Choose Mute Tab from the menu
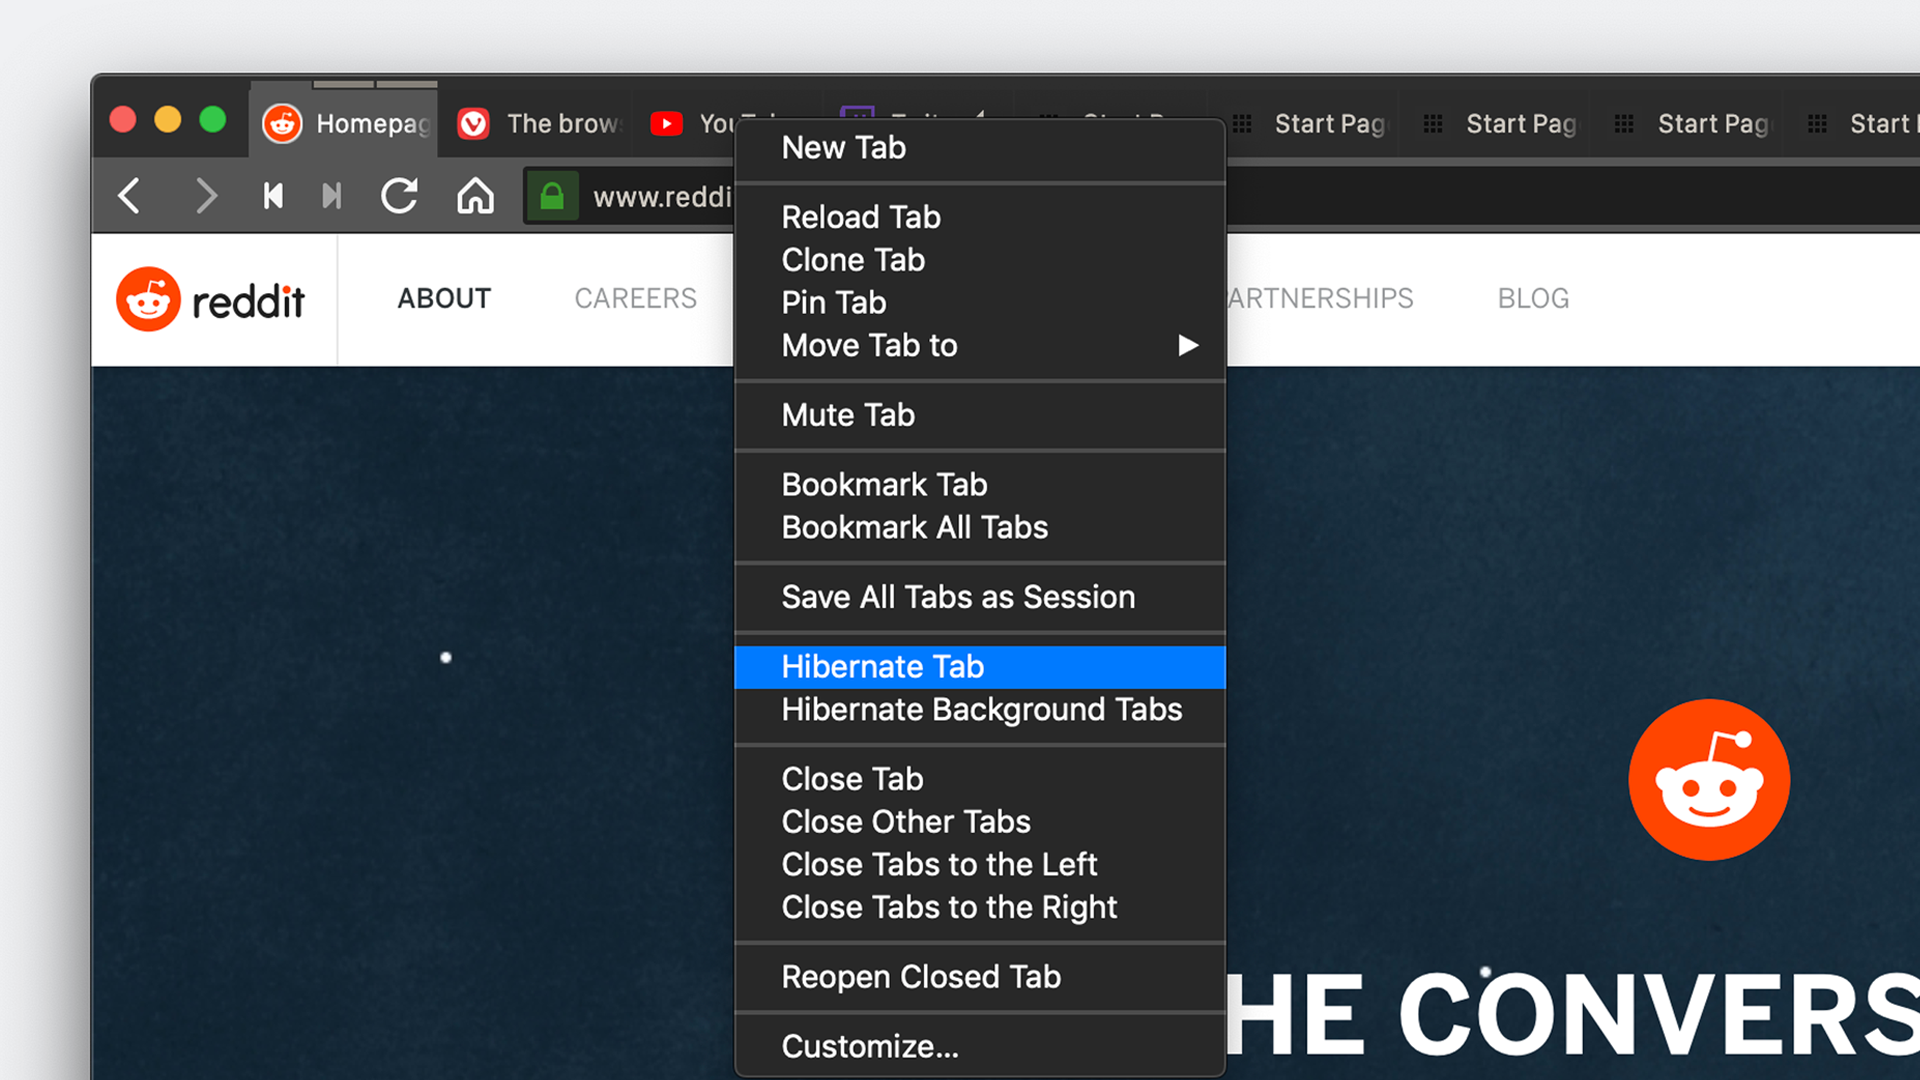Viewport: 1920px width, 1080px height. pyautogui.click(x=980, y=415)
